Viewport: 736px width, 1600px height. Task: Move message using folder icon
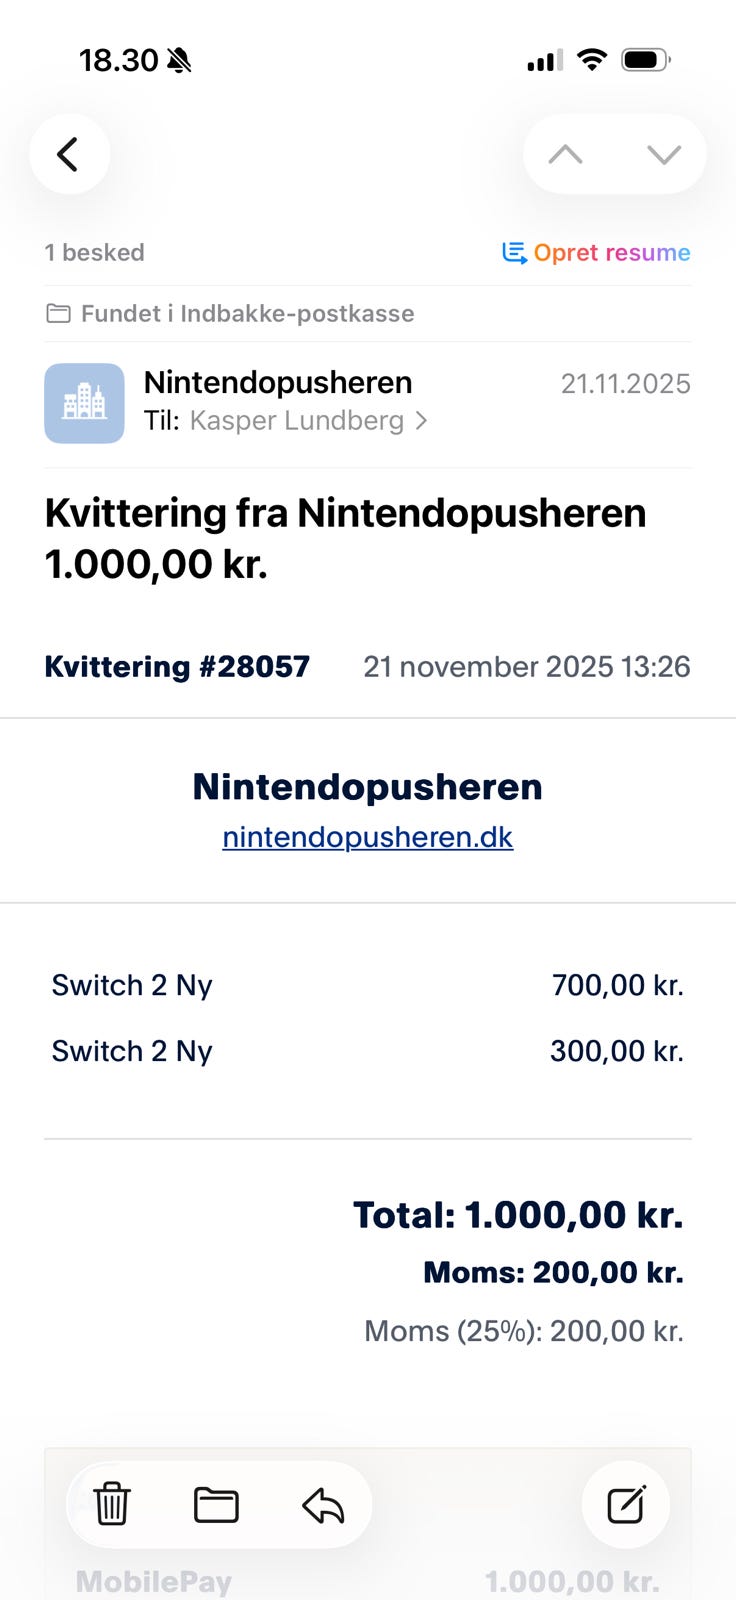coord(216,1504)
